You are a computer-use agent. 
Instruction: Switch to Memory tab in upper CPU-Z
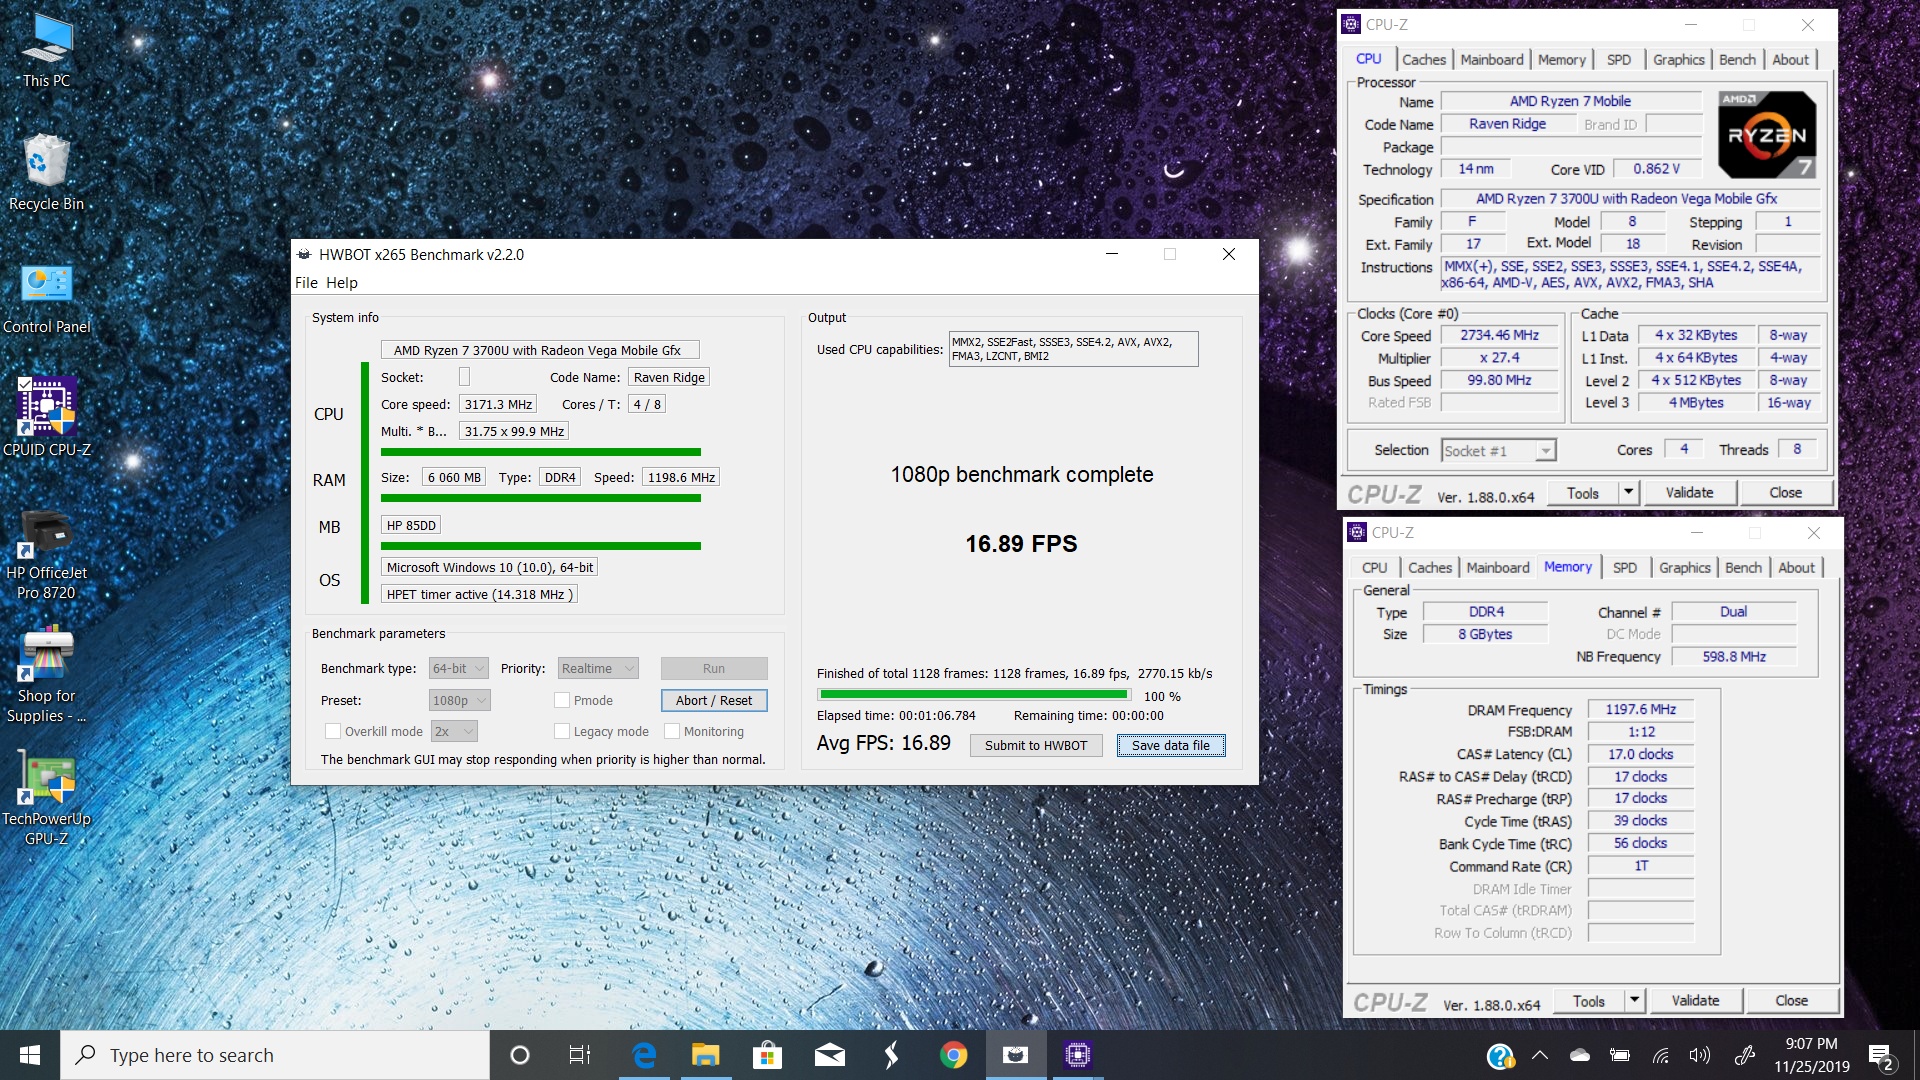(1561, 59)
